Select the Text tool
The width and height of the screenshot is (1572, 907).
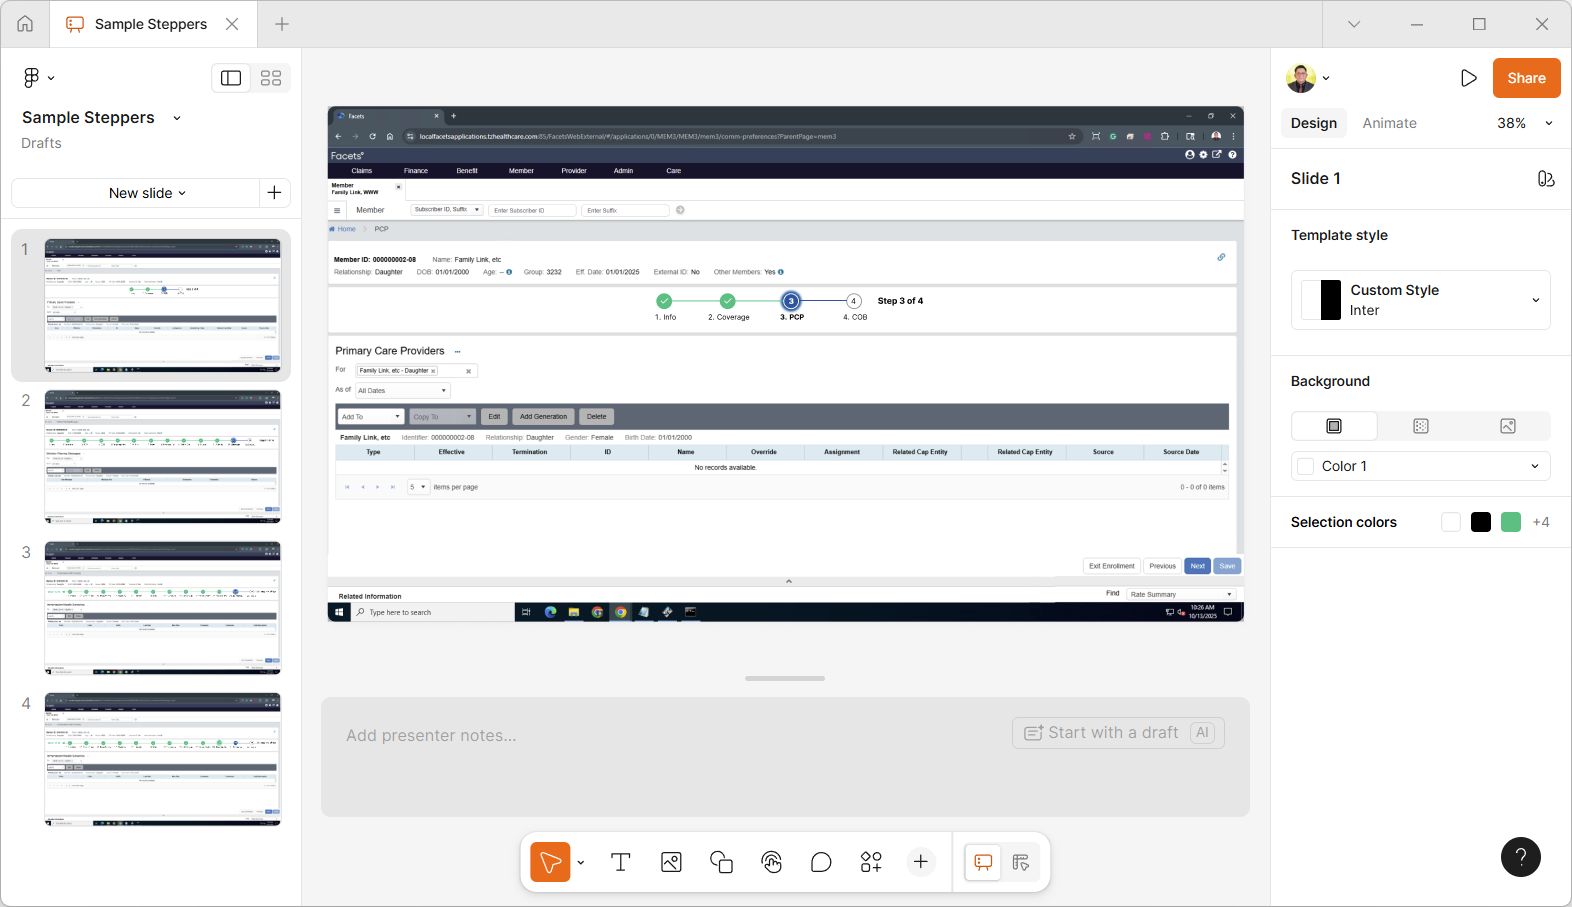click(x=621, y=862)
